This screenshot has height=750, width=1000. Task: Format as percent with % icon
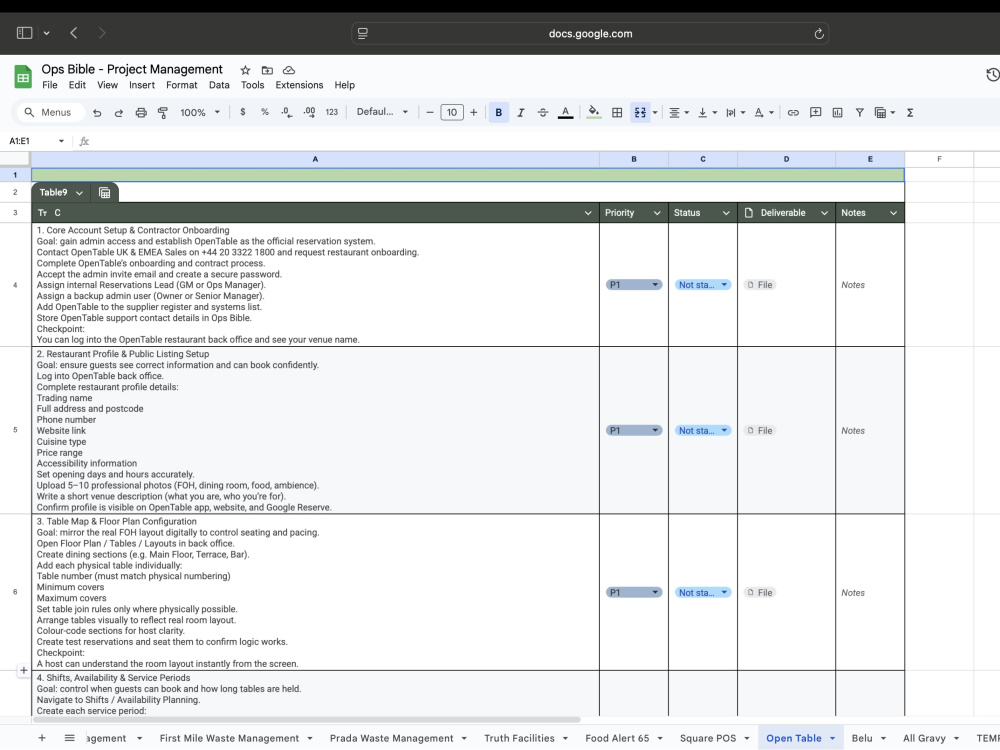(265, 112)
